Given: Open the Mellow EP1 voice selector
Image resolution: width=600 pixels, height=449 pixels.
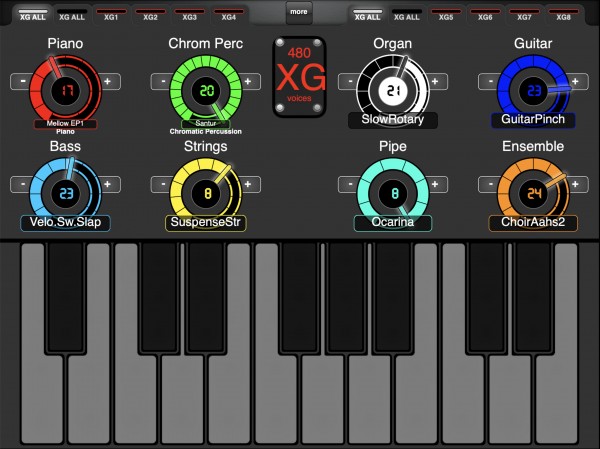Looking at the screenshot, I should (65, 124).
